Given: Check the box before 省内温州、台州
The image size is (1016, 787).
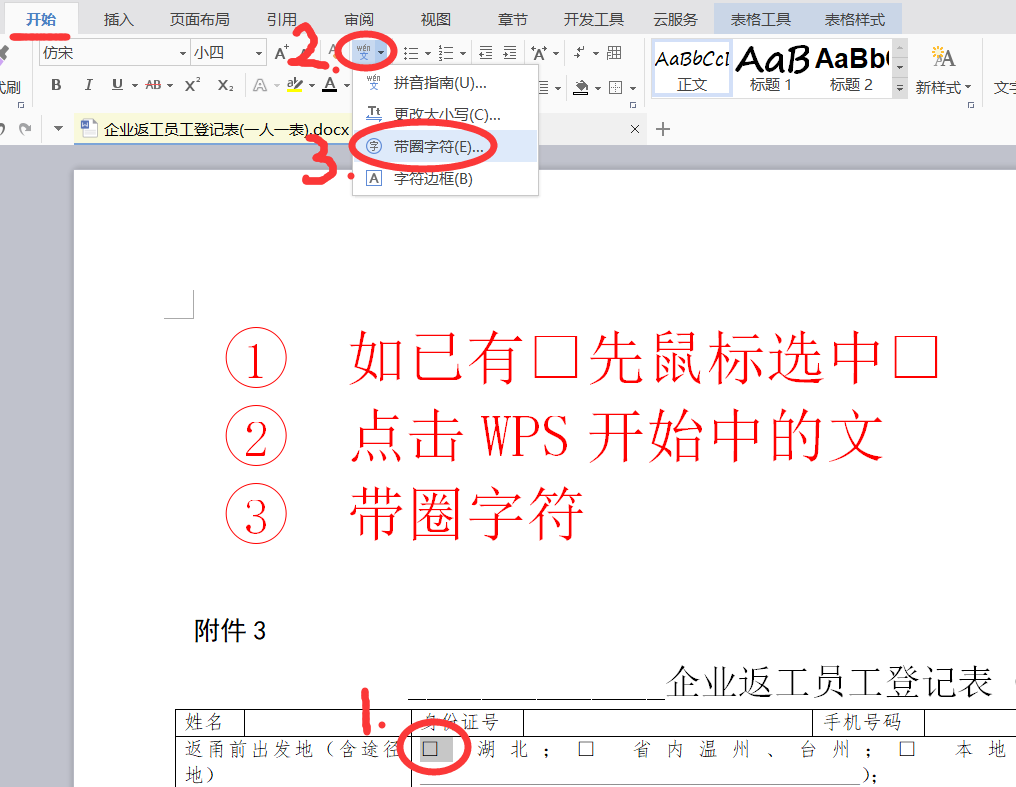Looking at the screenshot, I should click(586, 749).
